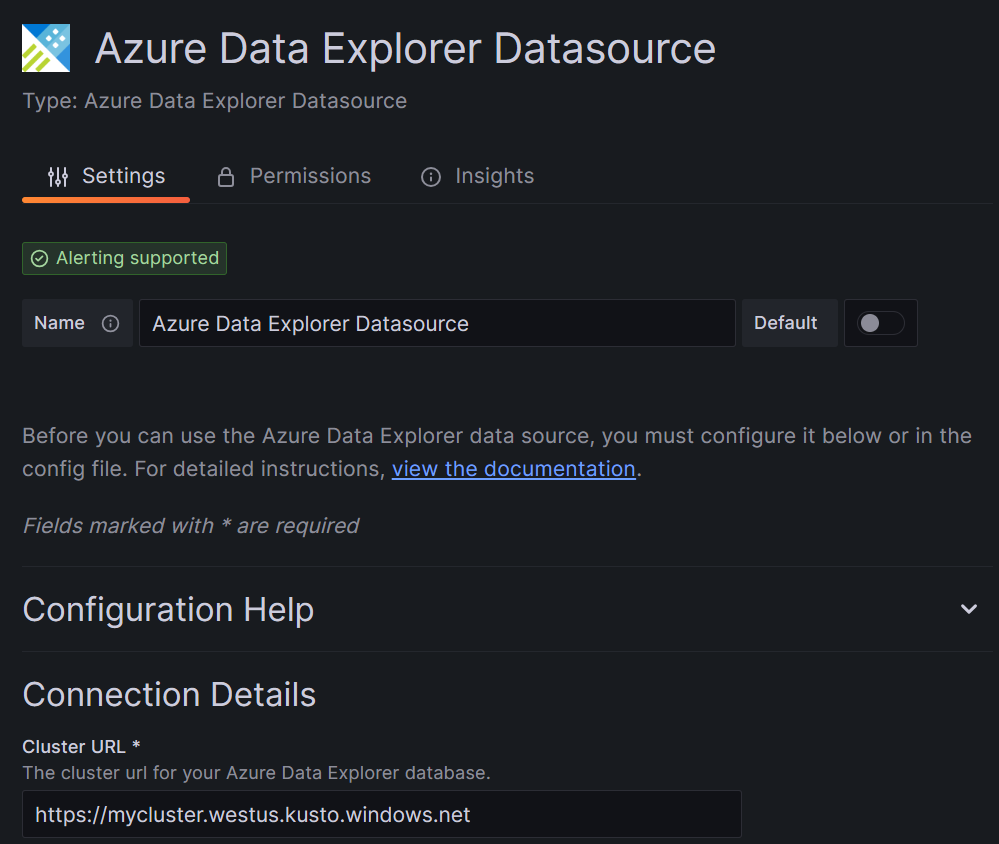The width and height of the screenshot is (999, 844).
Task: Click the Default label beside the toggle
Action: (788, 322)
